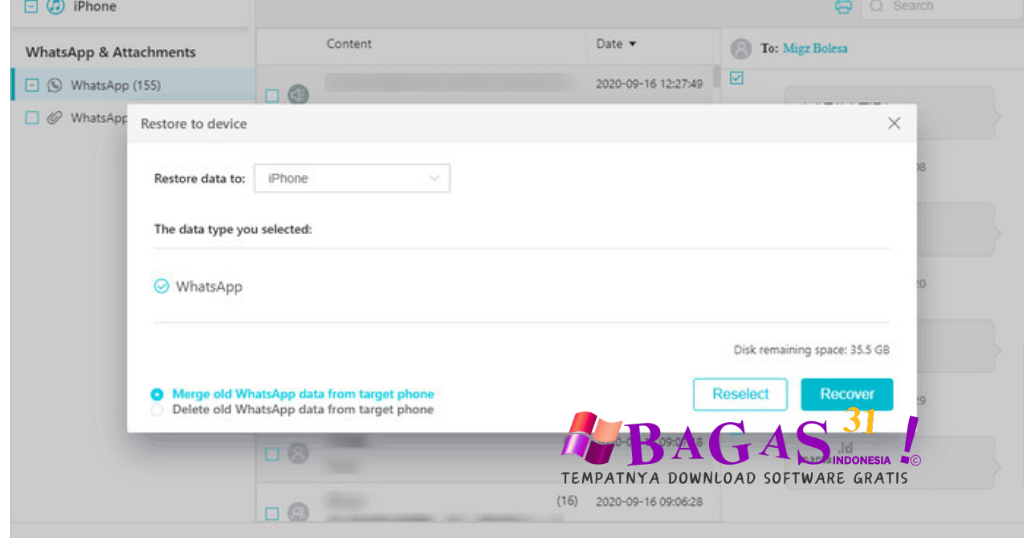Click the printer icon near search
The width and height of the screenshot is (1024, 538).
(x=843, y=7)
